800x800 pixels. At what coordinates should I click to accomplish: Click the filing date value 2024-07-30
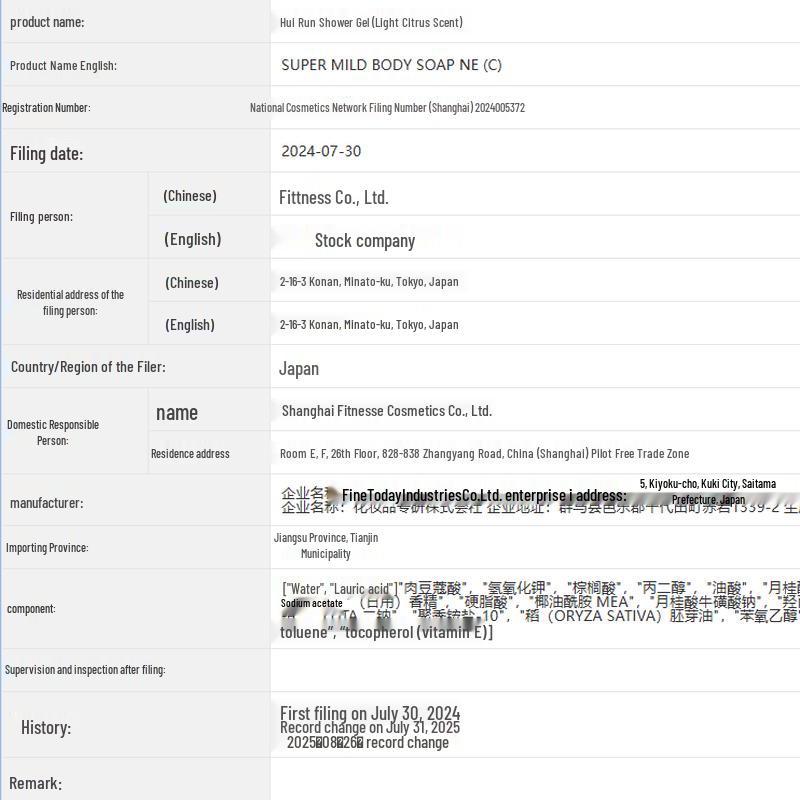321,151
